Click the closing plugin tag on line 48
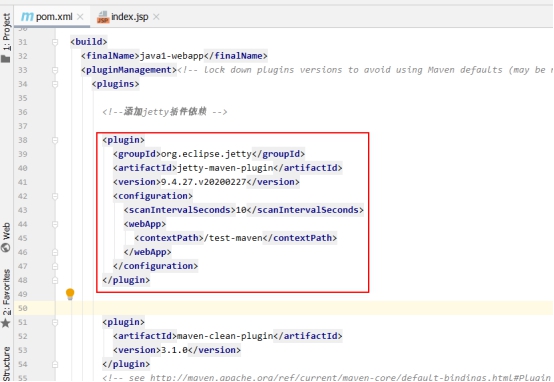Screen dimensions: 554x382 coord(126,280)
